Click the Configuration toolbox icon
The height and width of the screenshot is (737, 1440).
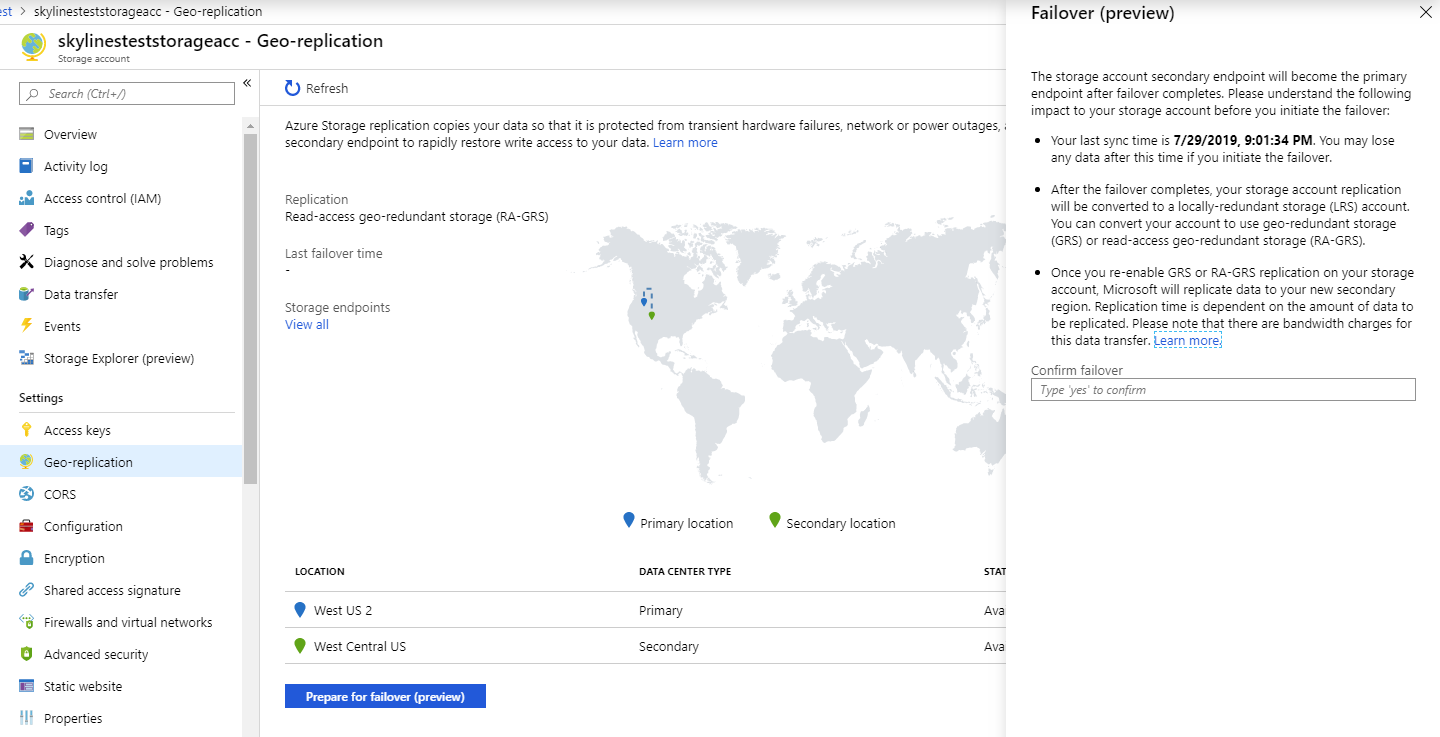tap(27, 526)
